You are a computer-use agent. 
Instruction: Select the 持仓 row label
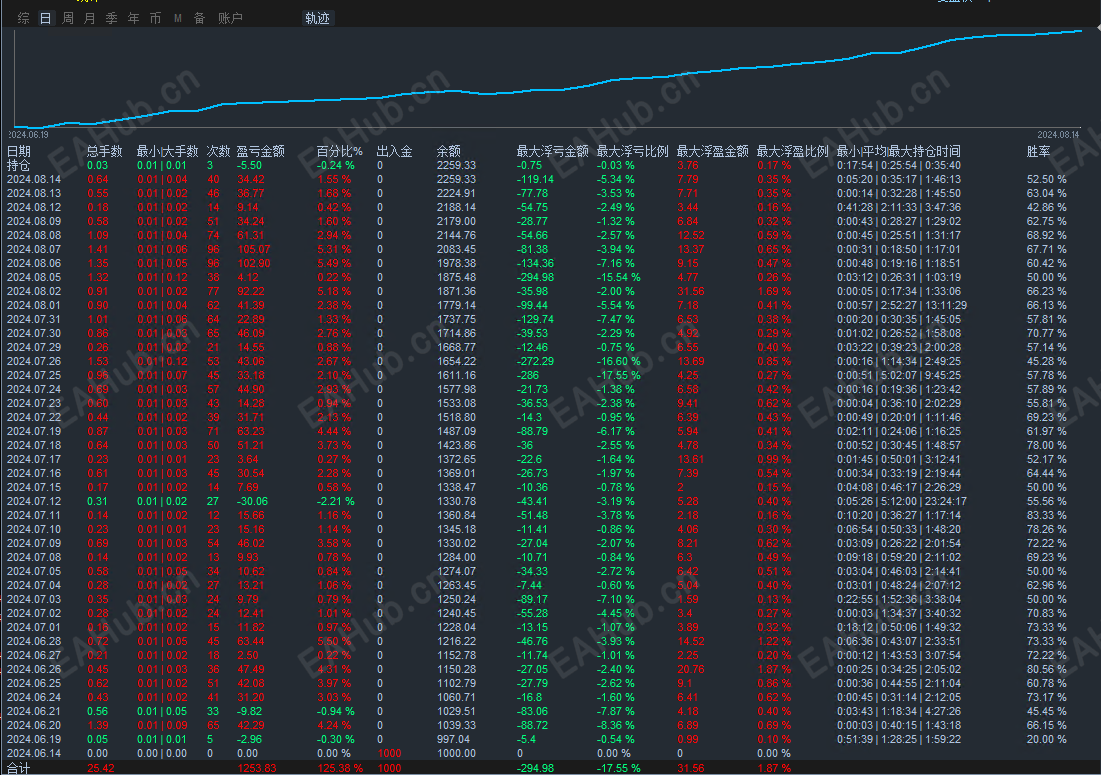19,165
